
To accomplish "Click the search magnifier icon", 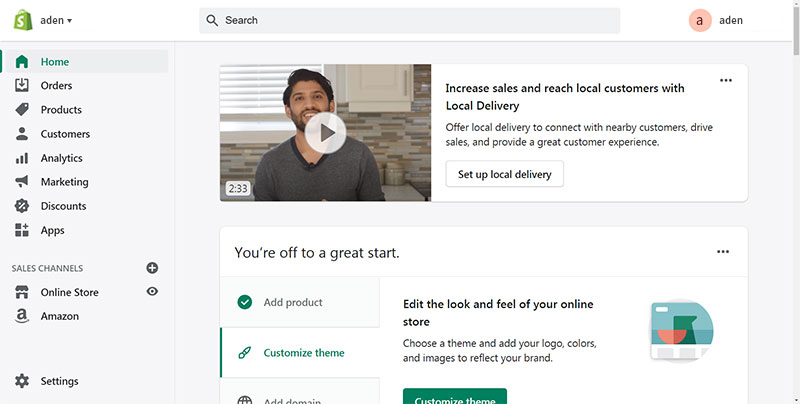I will pyautogui.click(x=212, y=20).
